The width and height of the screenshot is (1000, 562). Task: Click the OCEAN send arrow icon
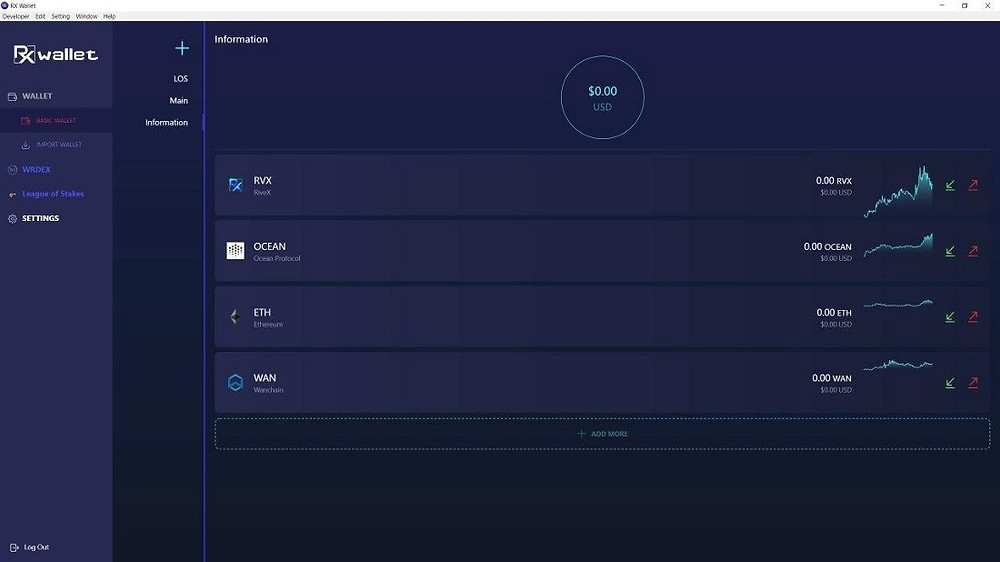[x=973, y=251]
